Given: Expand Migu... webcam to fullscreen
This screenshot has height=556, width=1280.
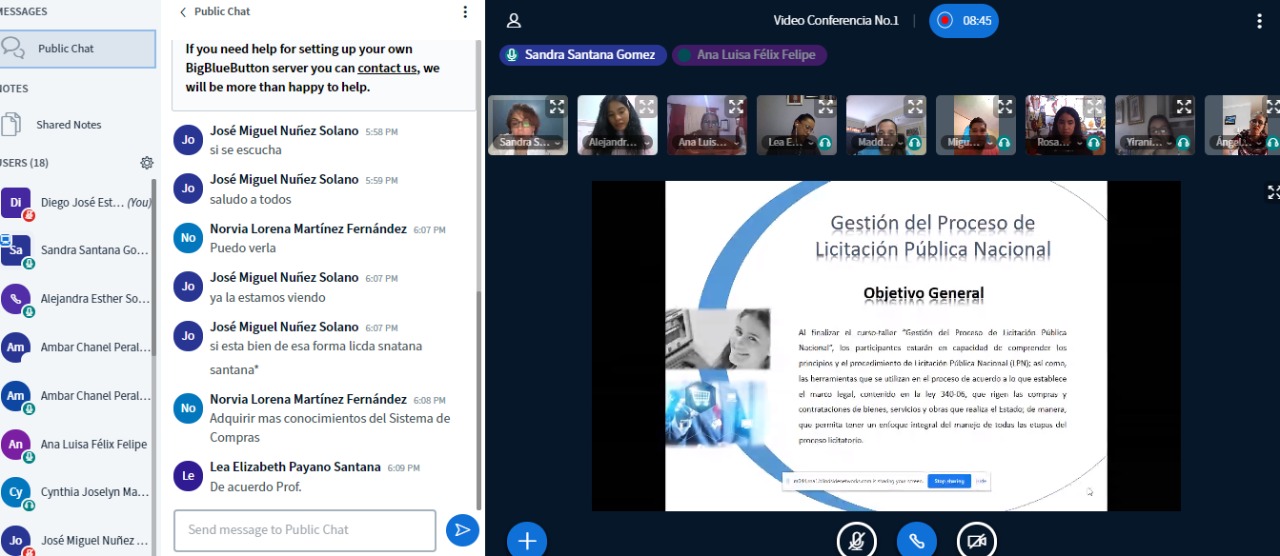Looking at the screenshot, I should point(1005,106).
